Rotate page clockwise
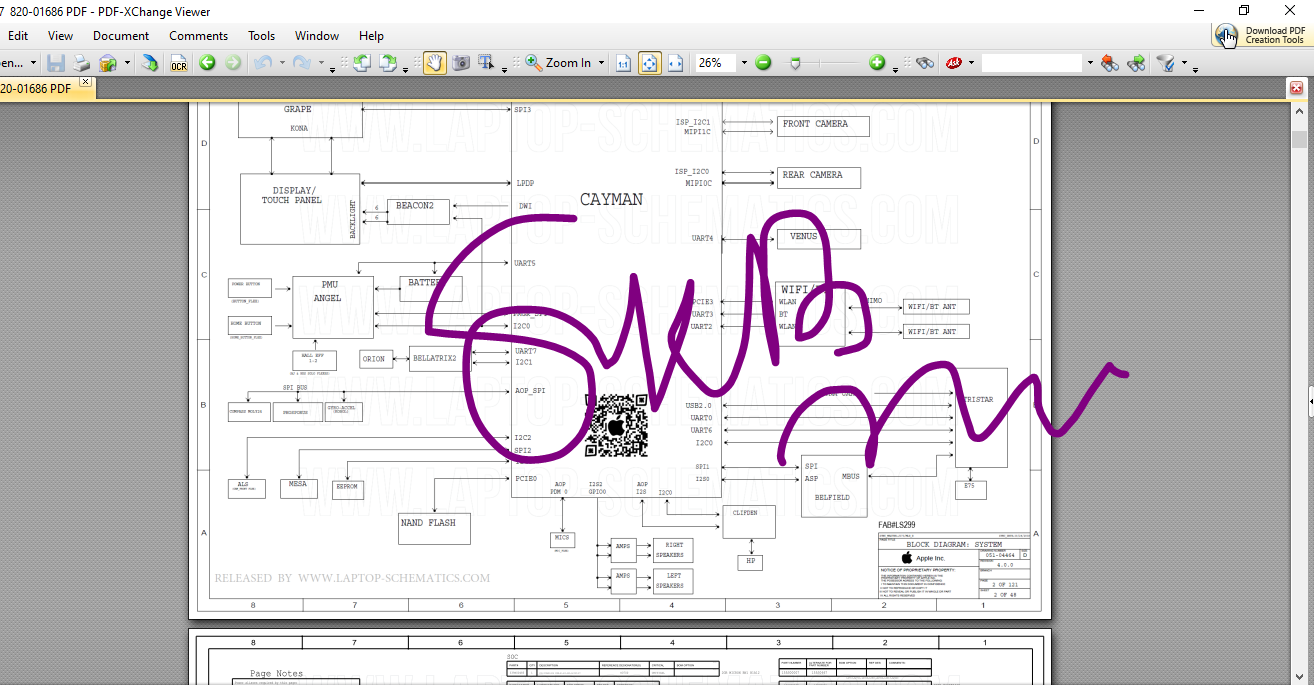 point(389,63)
